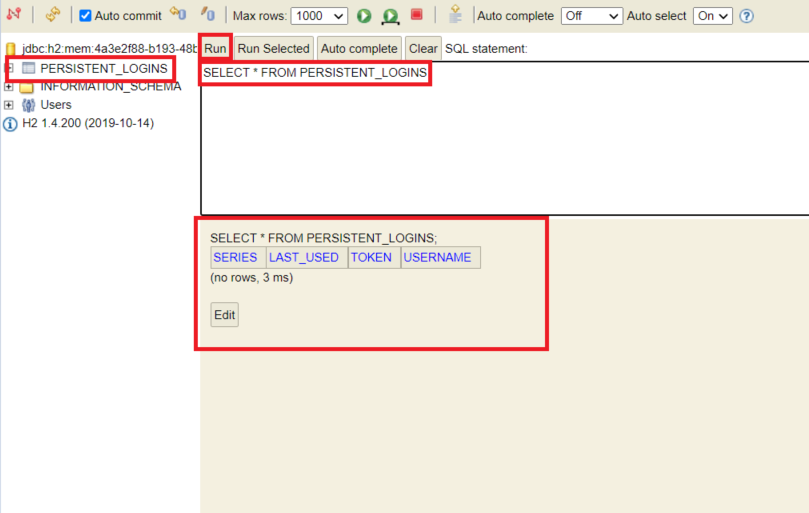Screen dimensions: 809x513
Task: Click the green Run play icon
Action: 364,16
